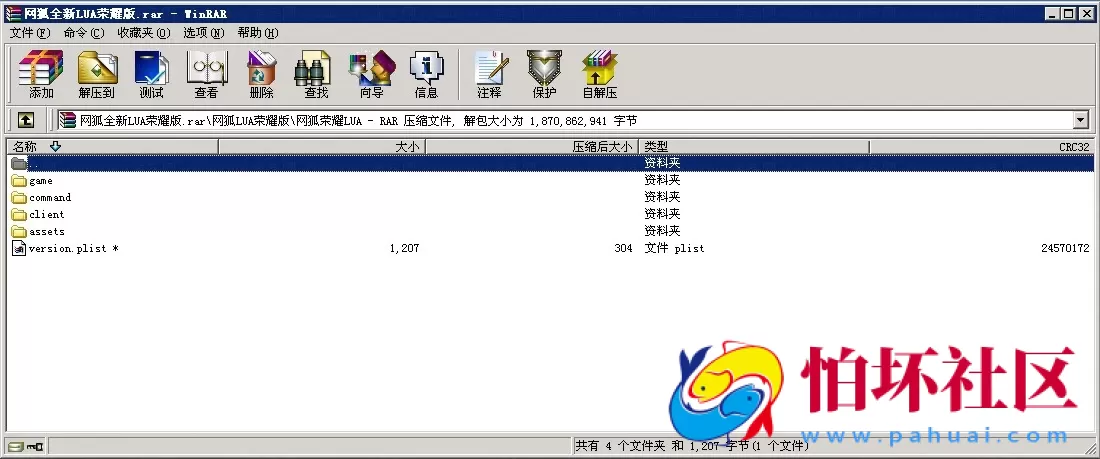Click packed size value 304
Screen dimensions: 1100x459
[623, 248]
